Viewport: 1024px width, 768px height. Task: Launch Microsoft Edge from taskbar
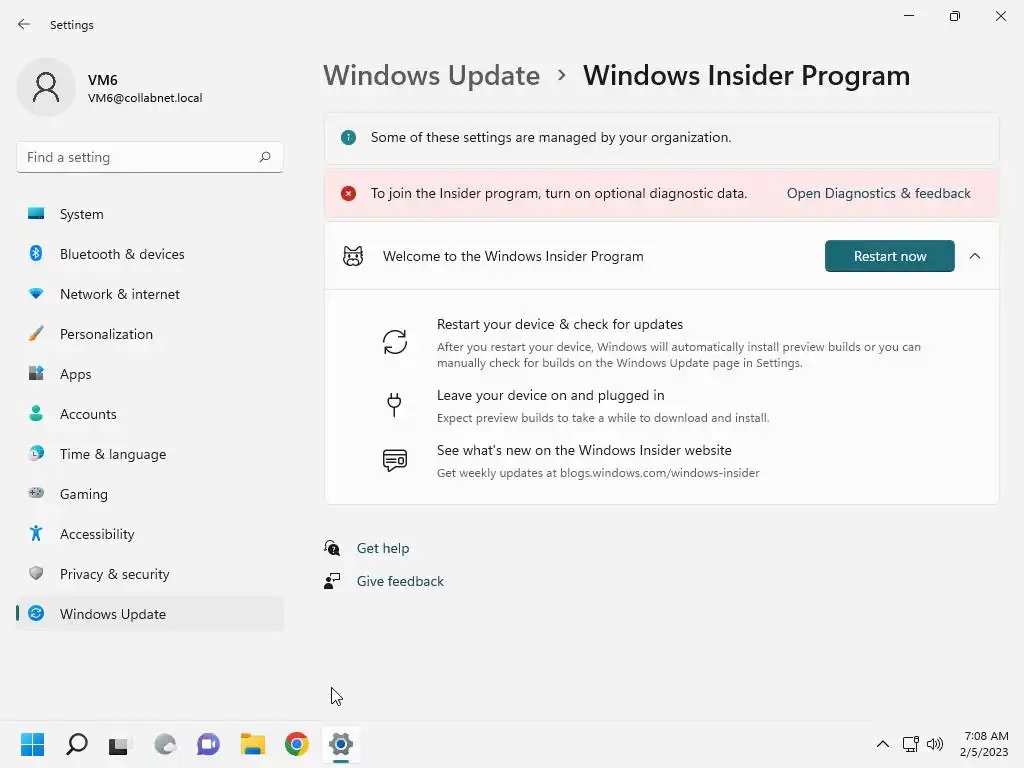point(165,744)
